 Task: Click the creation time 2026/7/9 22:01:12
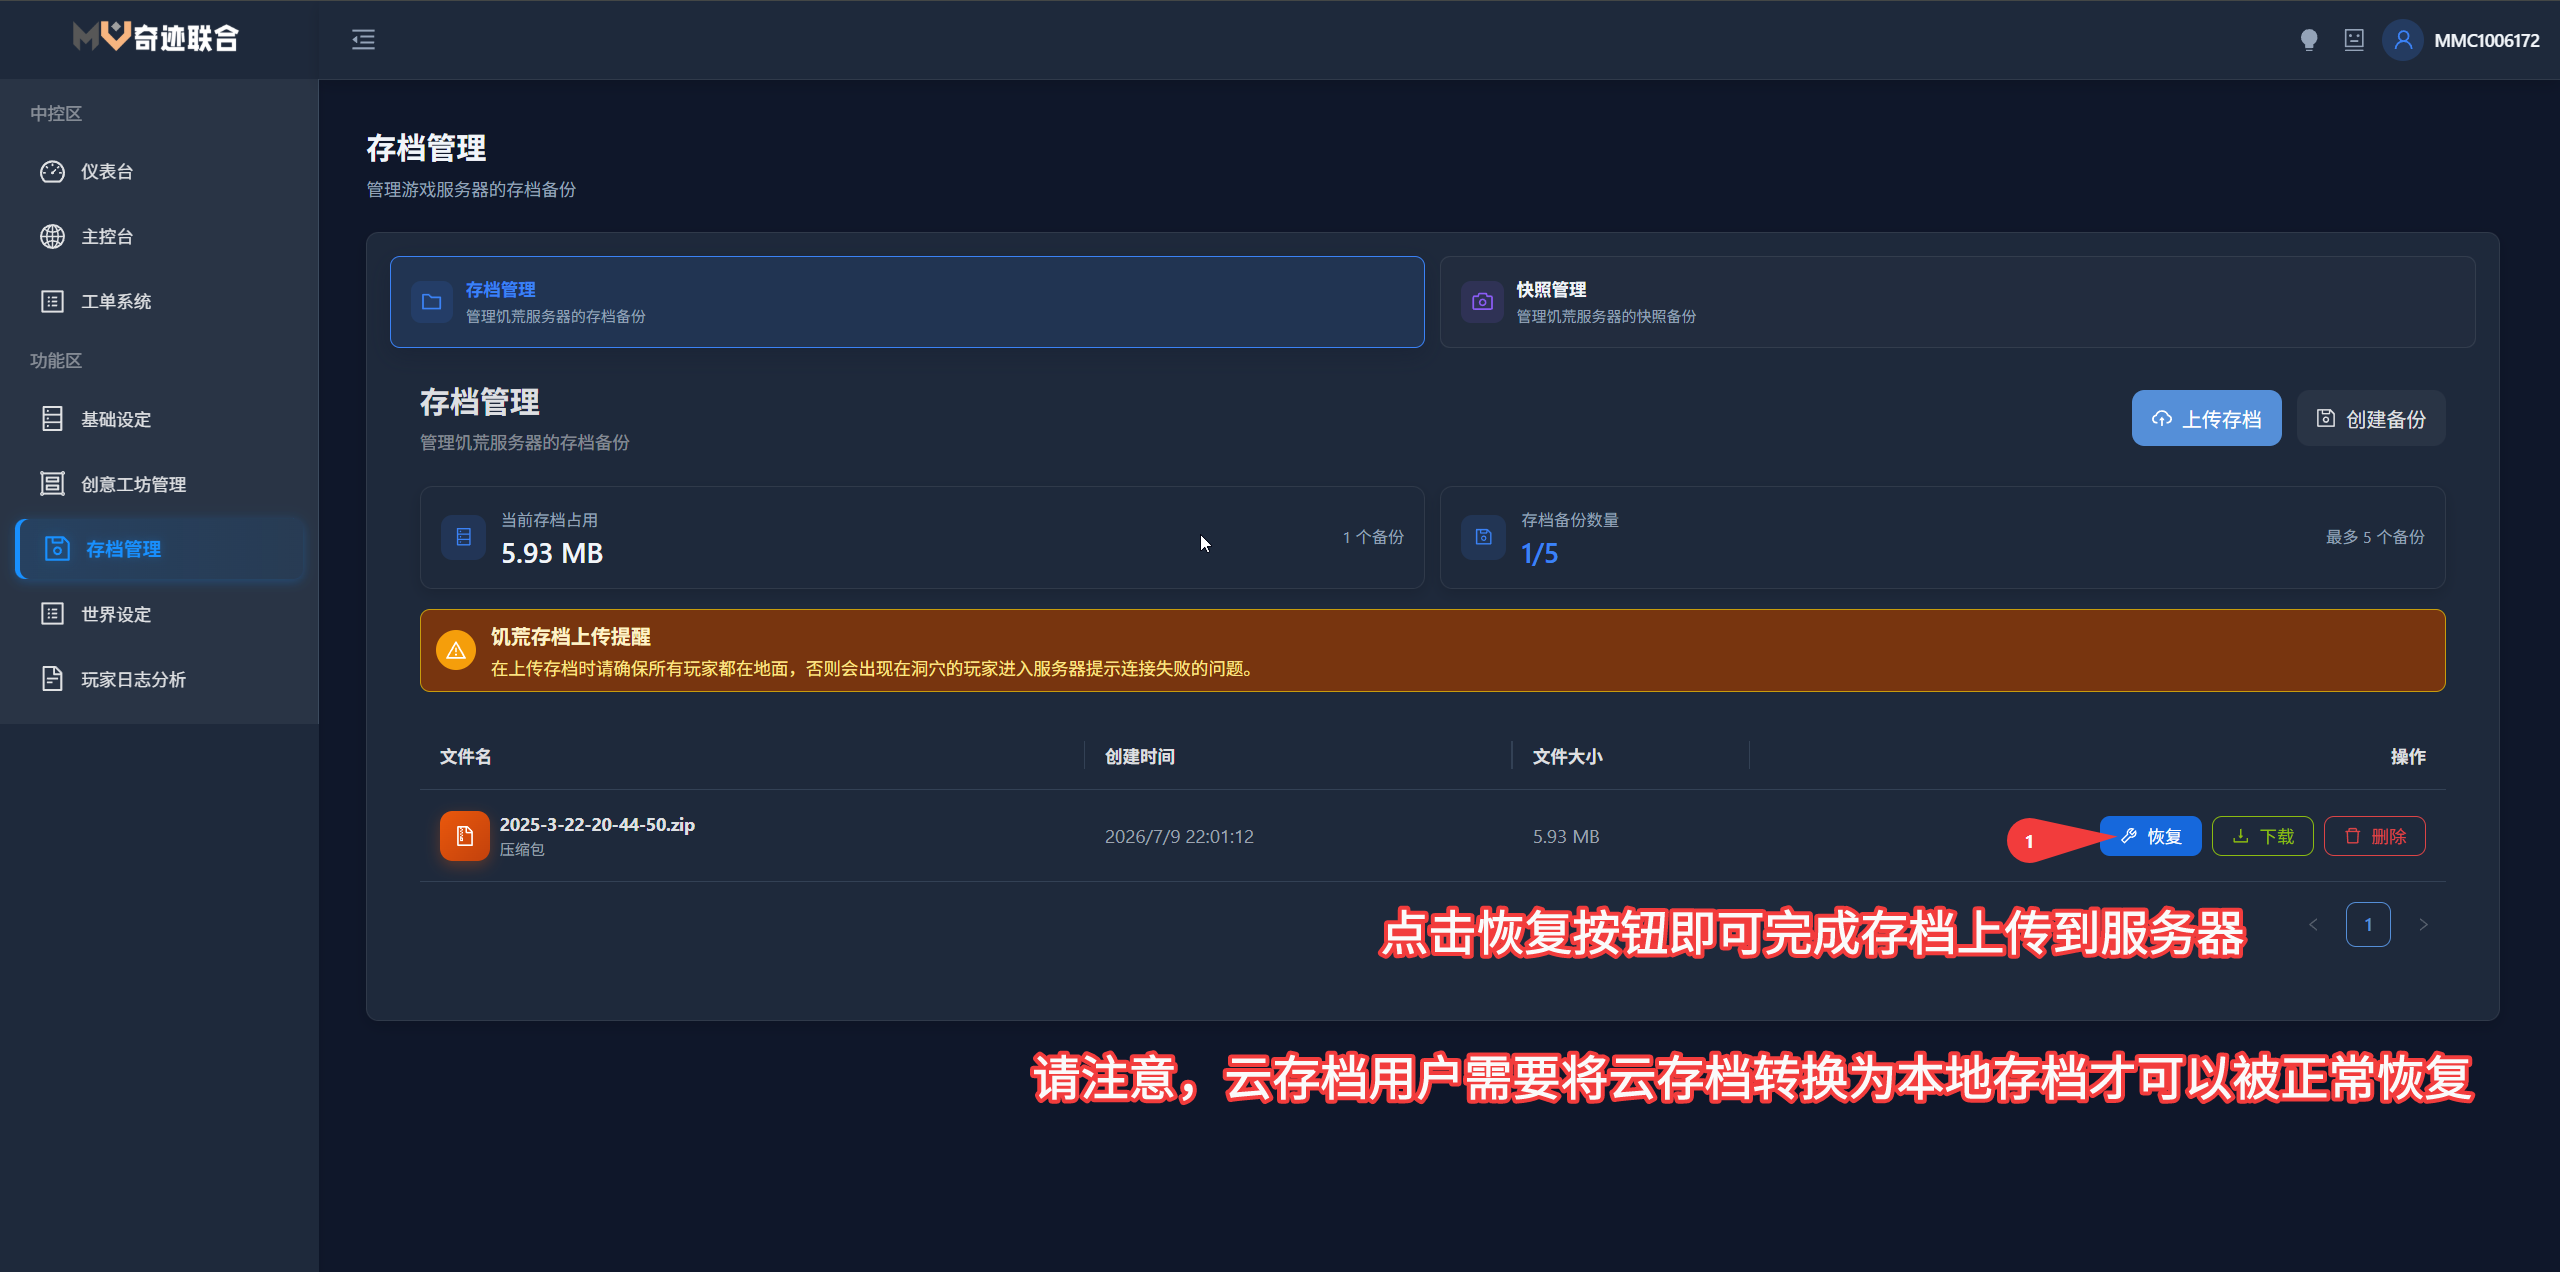[x=1179, y=837]
